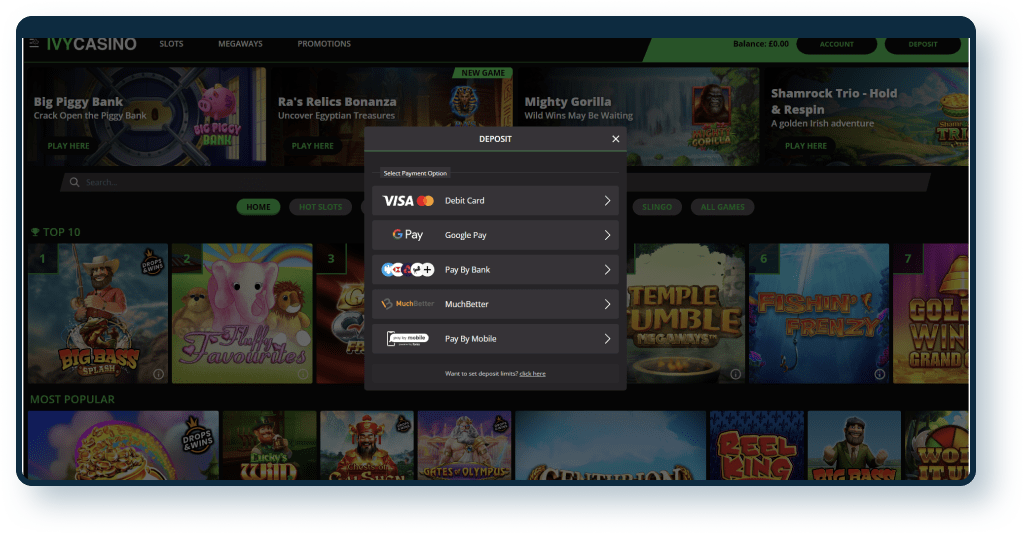Screen dimensions: 1024x534
Task: Expand Pay By Mobile chevron arrow
Action: pyautogui.click(x=607, y=339)
